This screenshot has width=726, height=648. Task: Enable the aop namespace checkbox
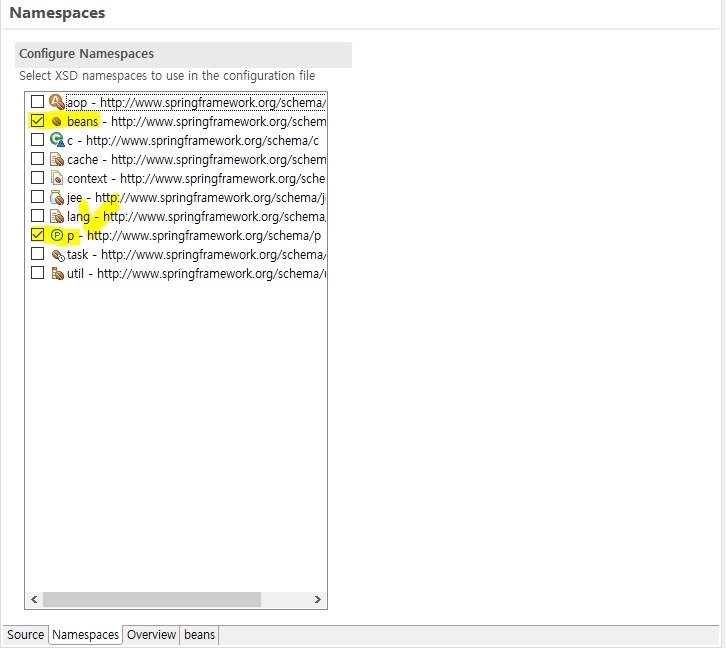point(38,101)
